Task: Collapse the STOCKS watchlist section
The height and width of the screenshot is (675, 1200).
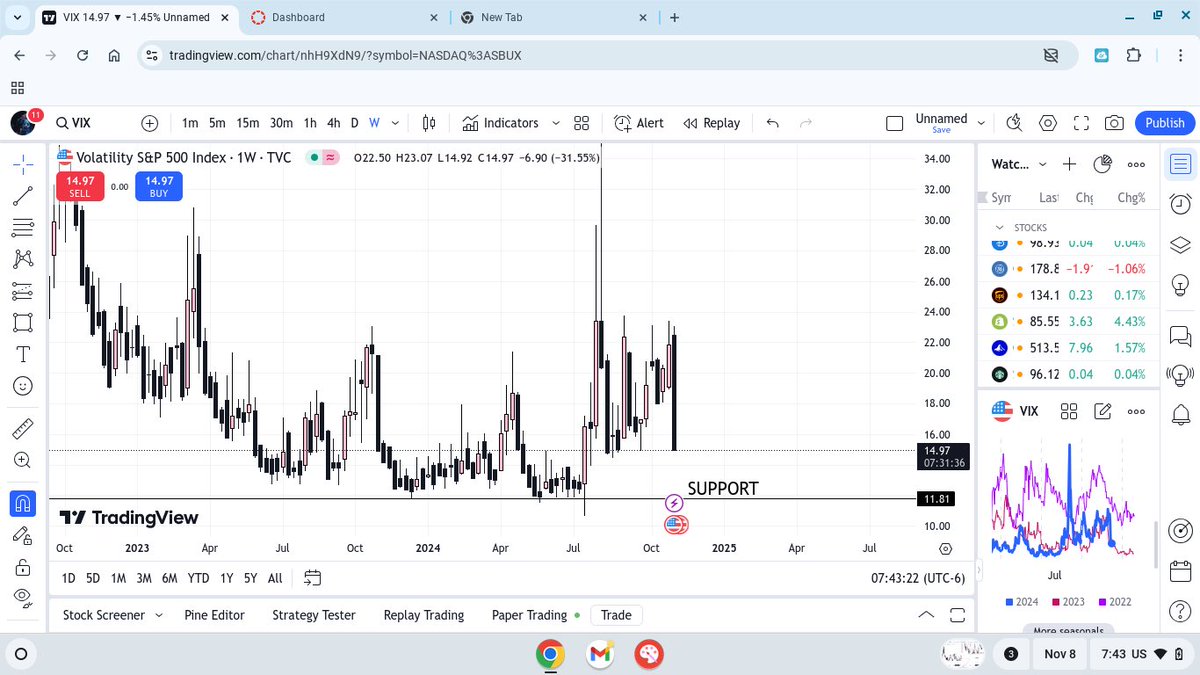Action: (x=999, y=228)
